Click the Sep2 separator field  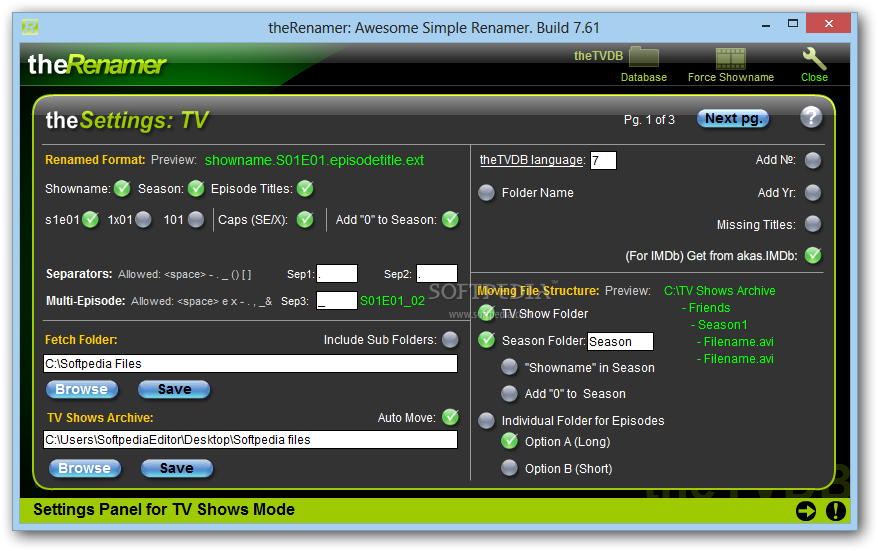coord(437,274)
